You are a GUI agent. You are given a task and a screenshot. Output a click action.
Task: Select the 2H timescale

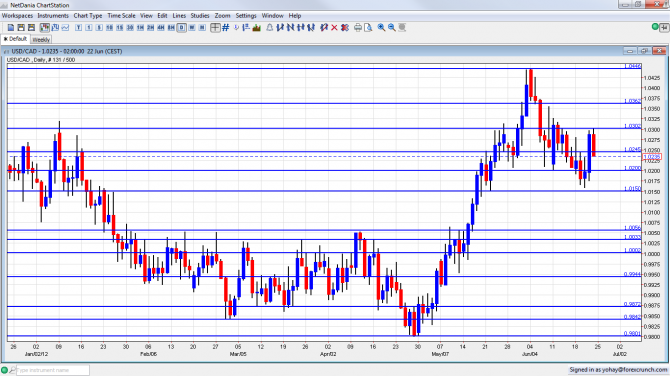[x=150, y=27]
